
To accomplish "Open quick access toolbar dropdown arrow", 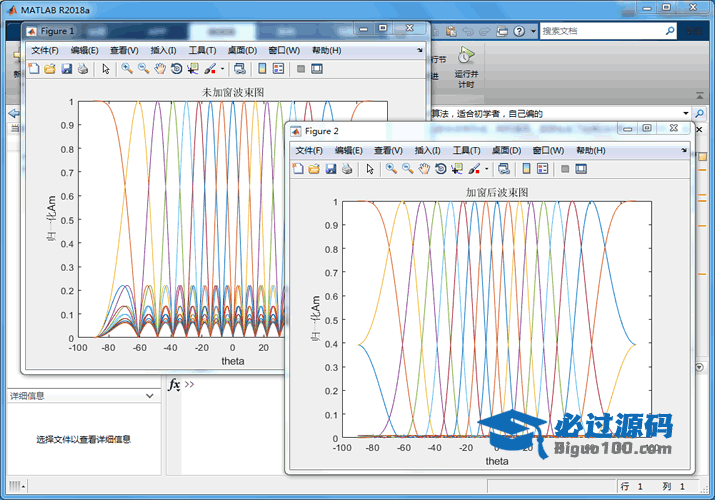I will (x=533, y=31).
